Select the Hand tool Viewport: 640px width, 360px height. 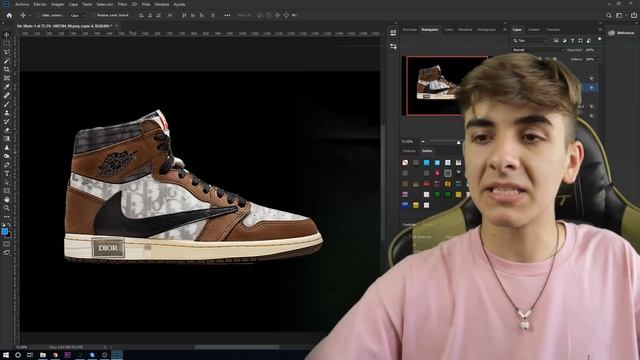point(7,200)
